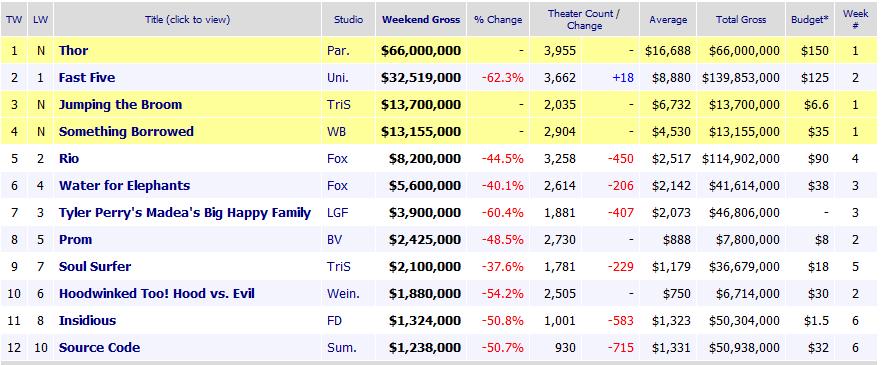Open Tyler Perry's Madea's Big Happy Family
The width and height of the screenshot is (881, 365).
point(185,213)
